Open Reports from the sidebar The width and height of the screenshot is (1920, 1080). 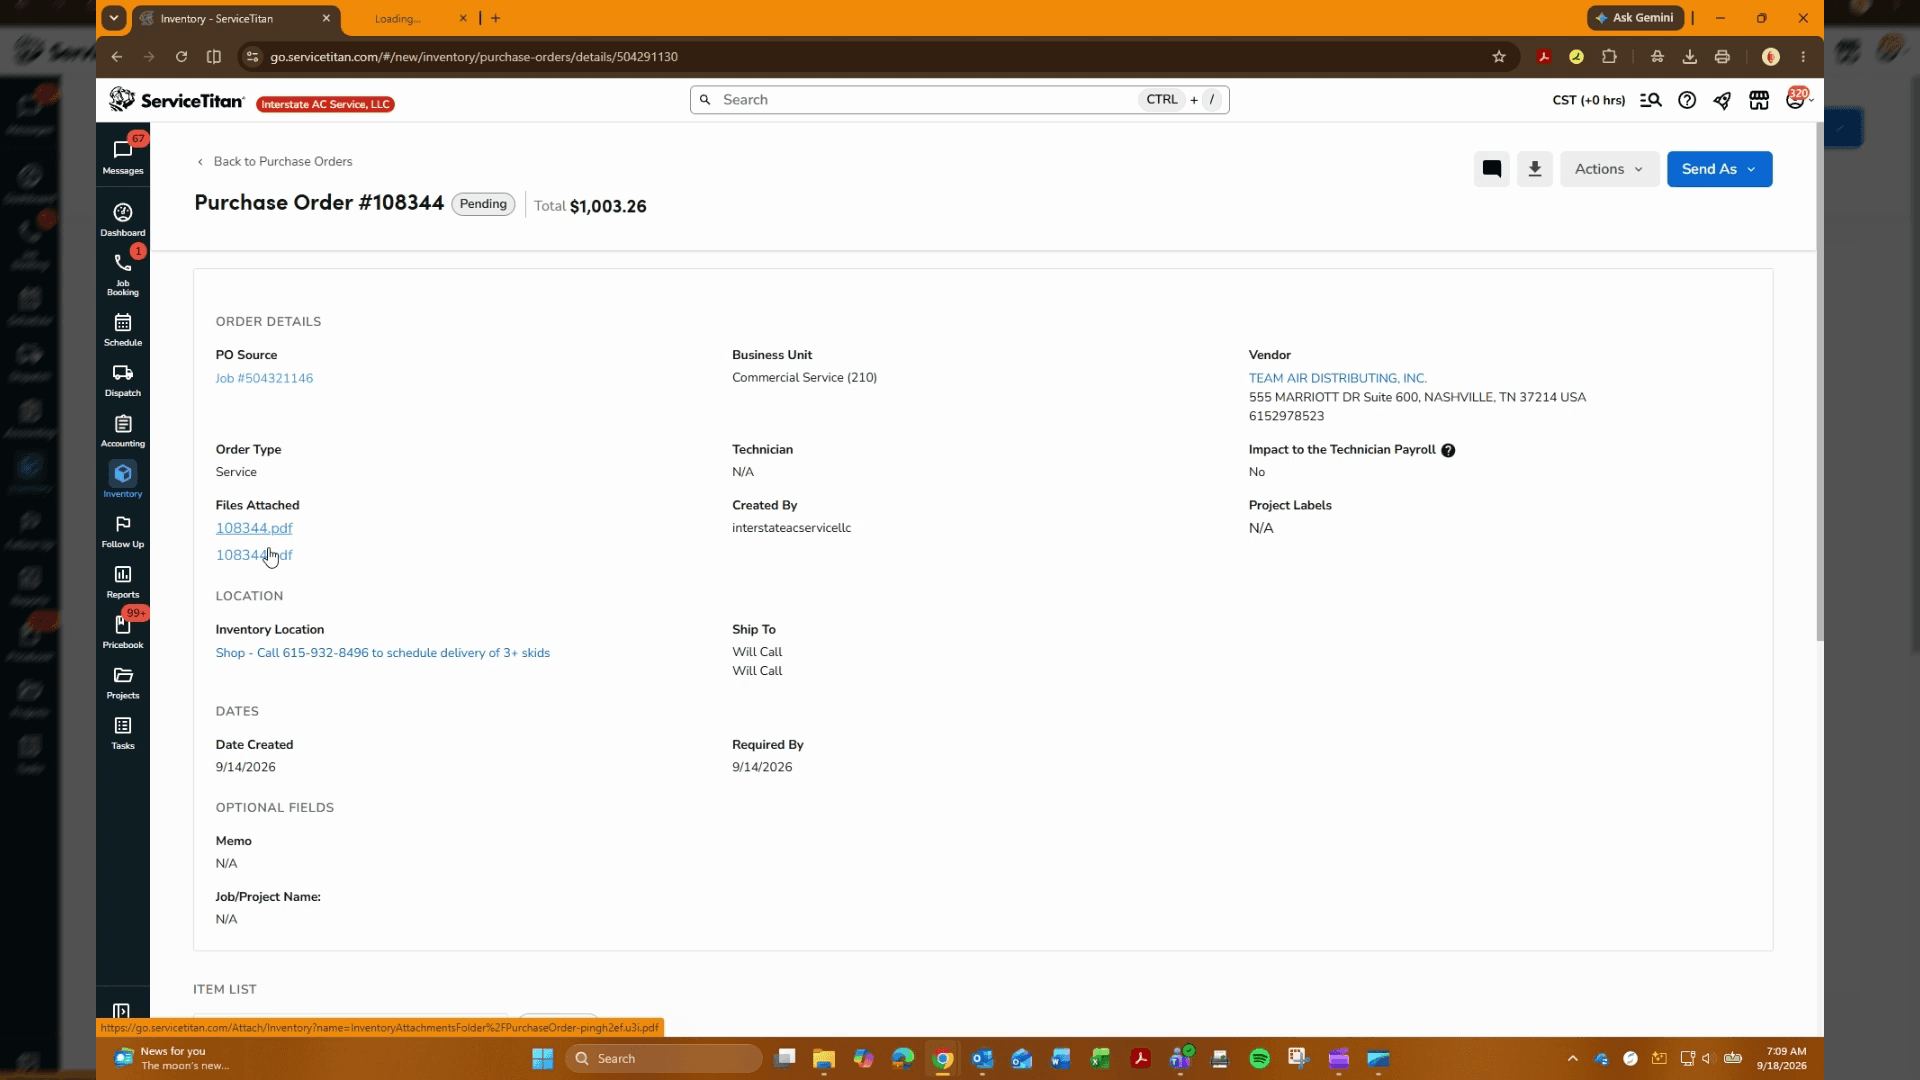coord(123,582)
